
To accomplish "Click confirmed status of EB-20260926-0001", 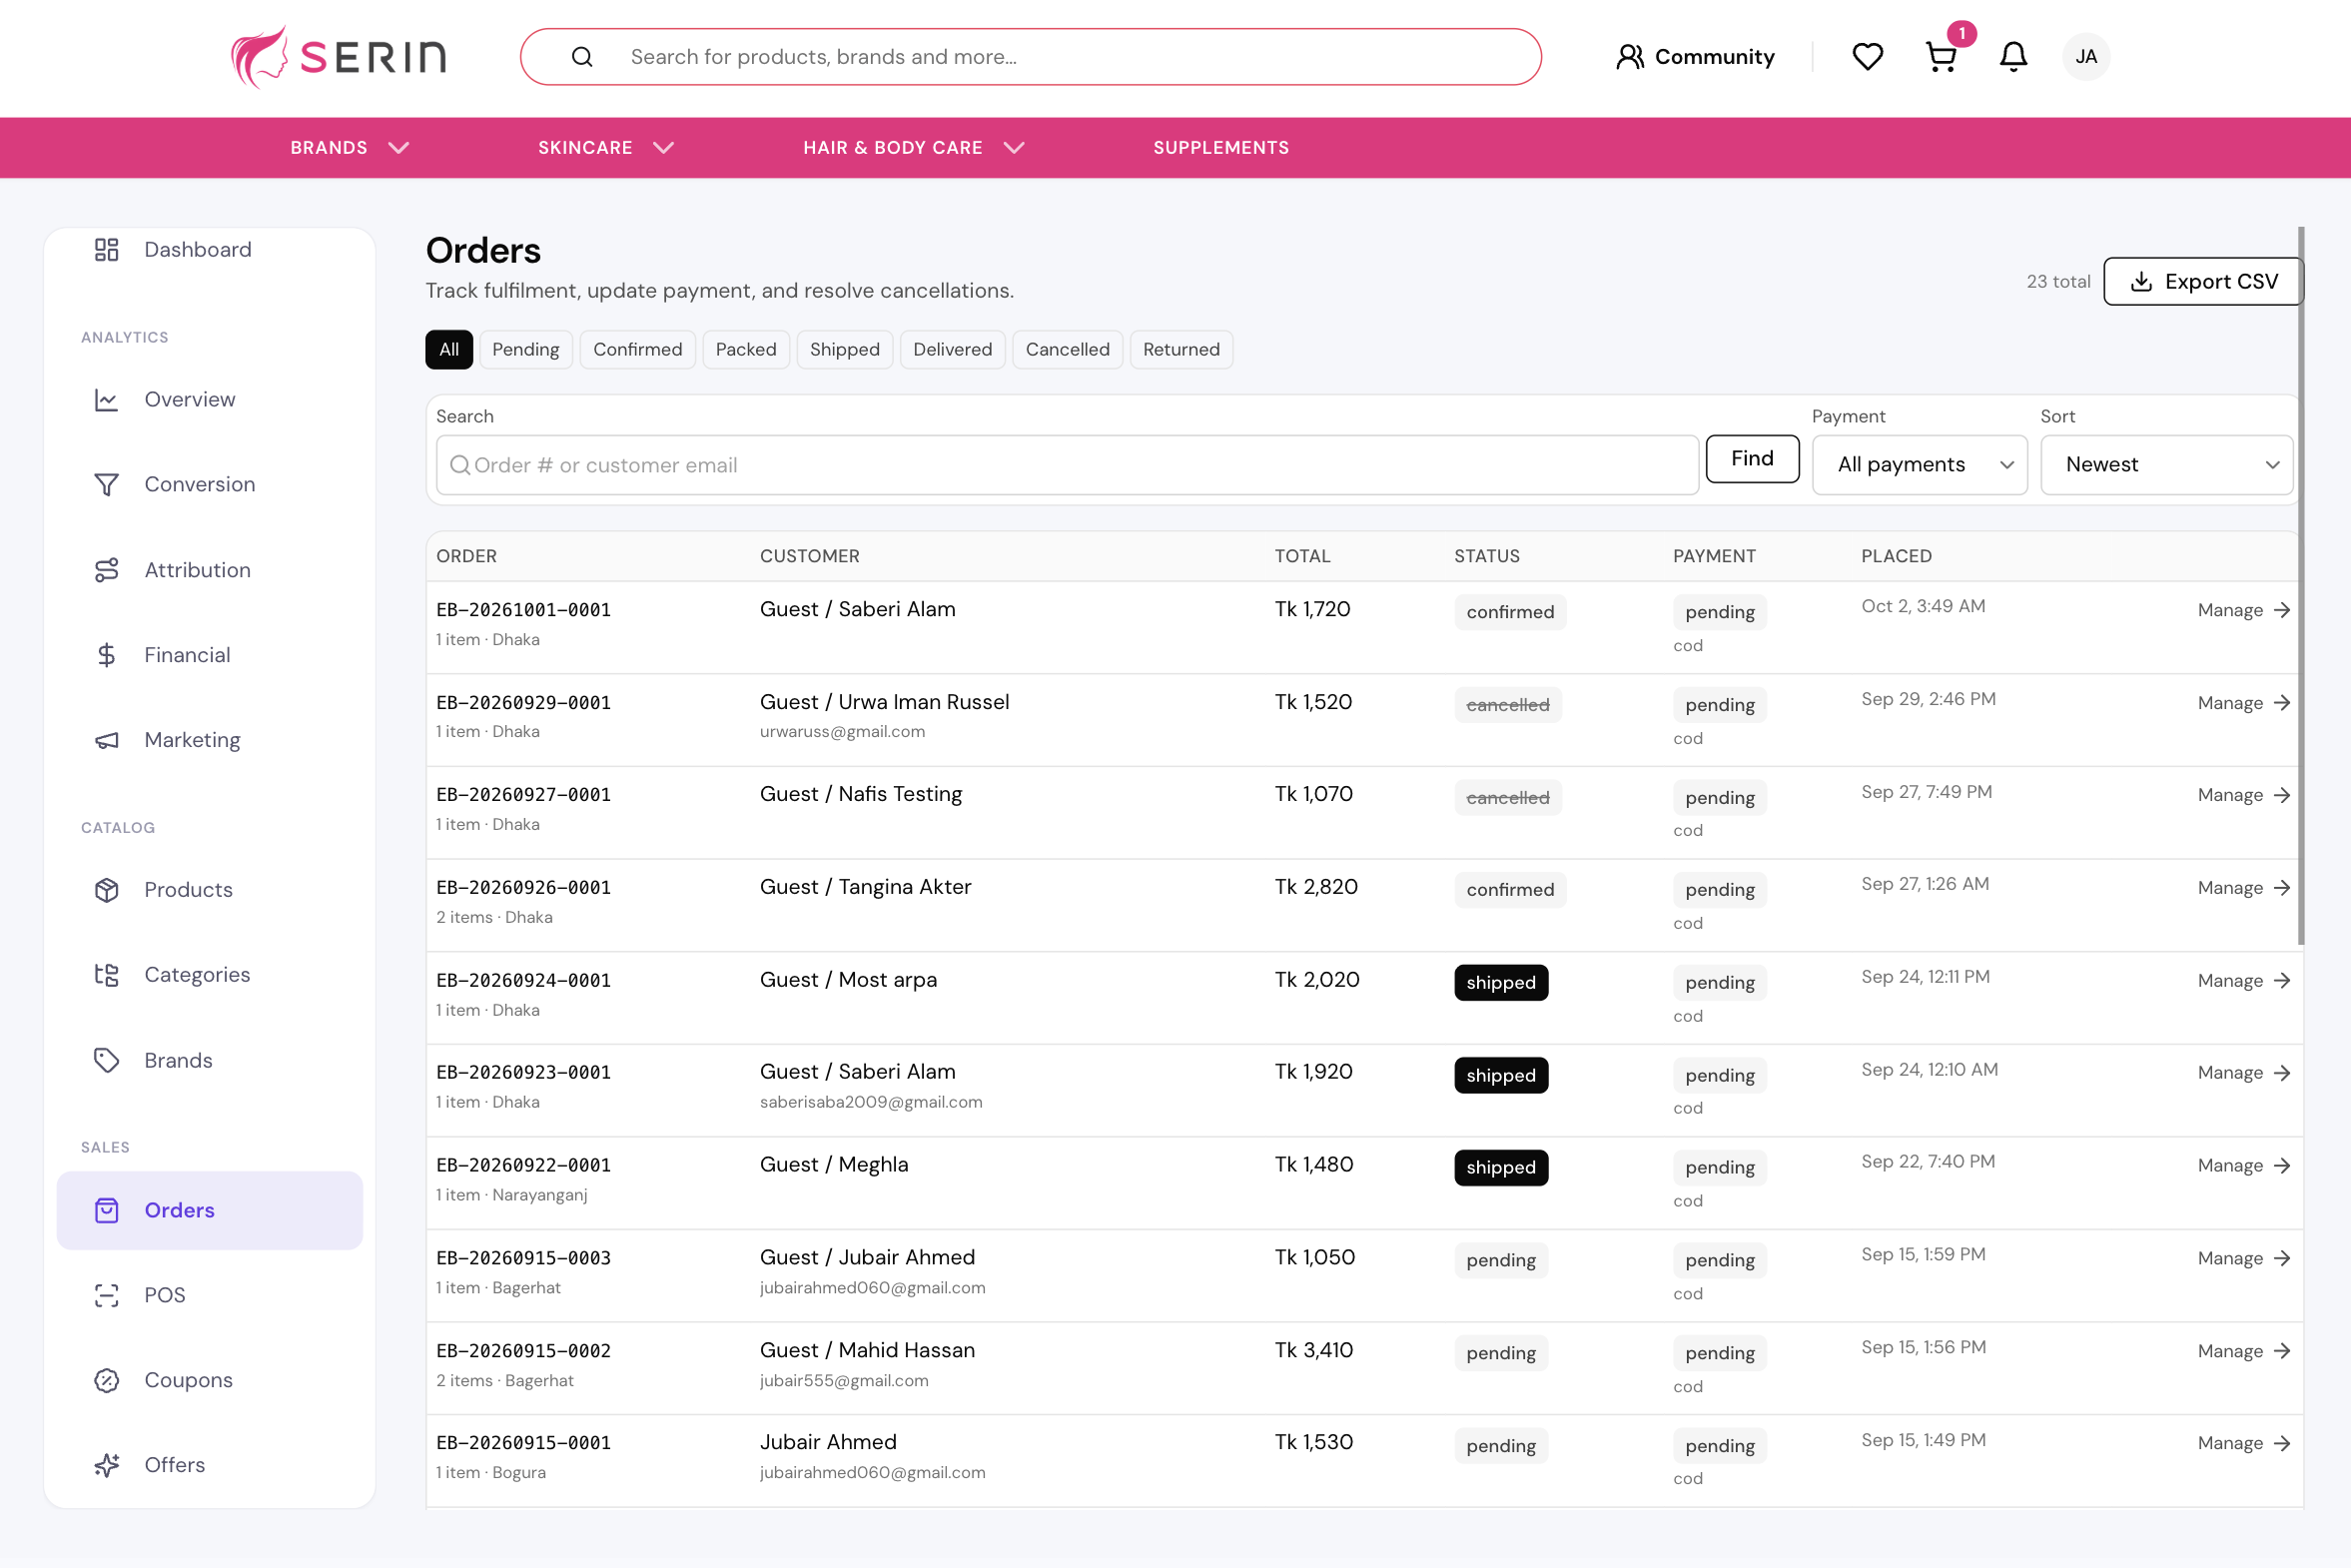I will pos(1510,890).
